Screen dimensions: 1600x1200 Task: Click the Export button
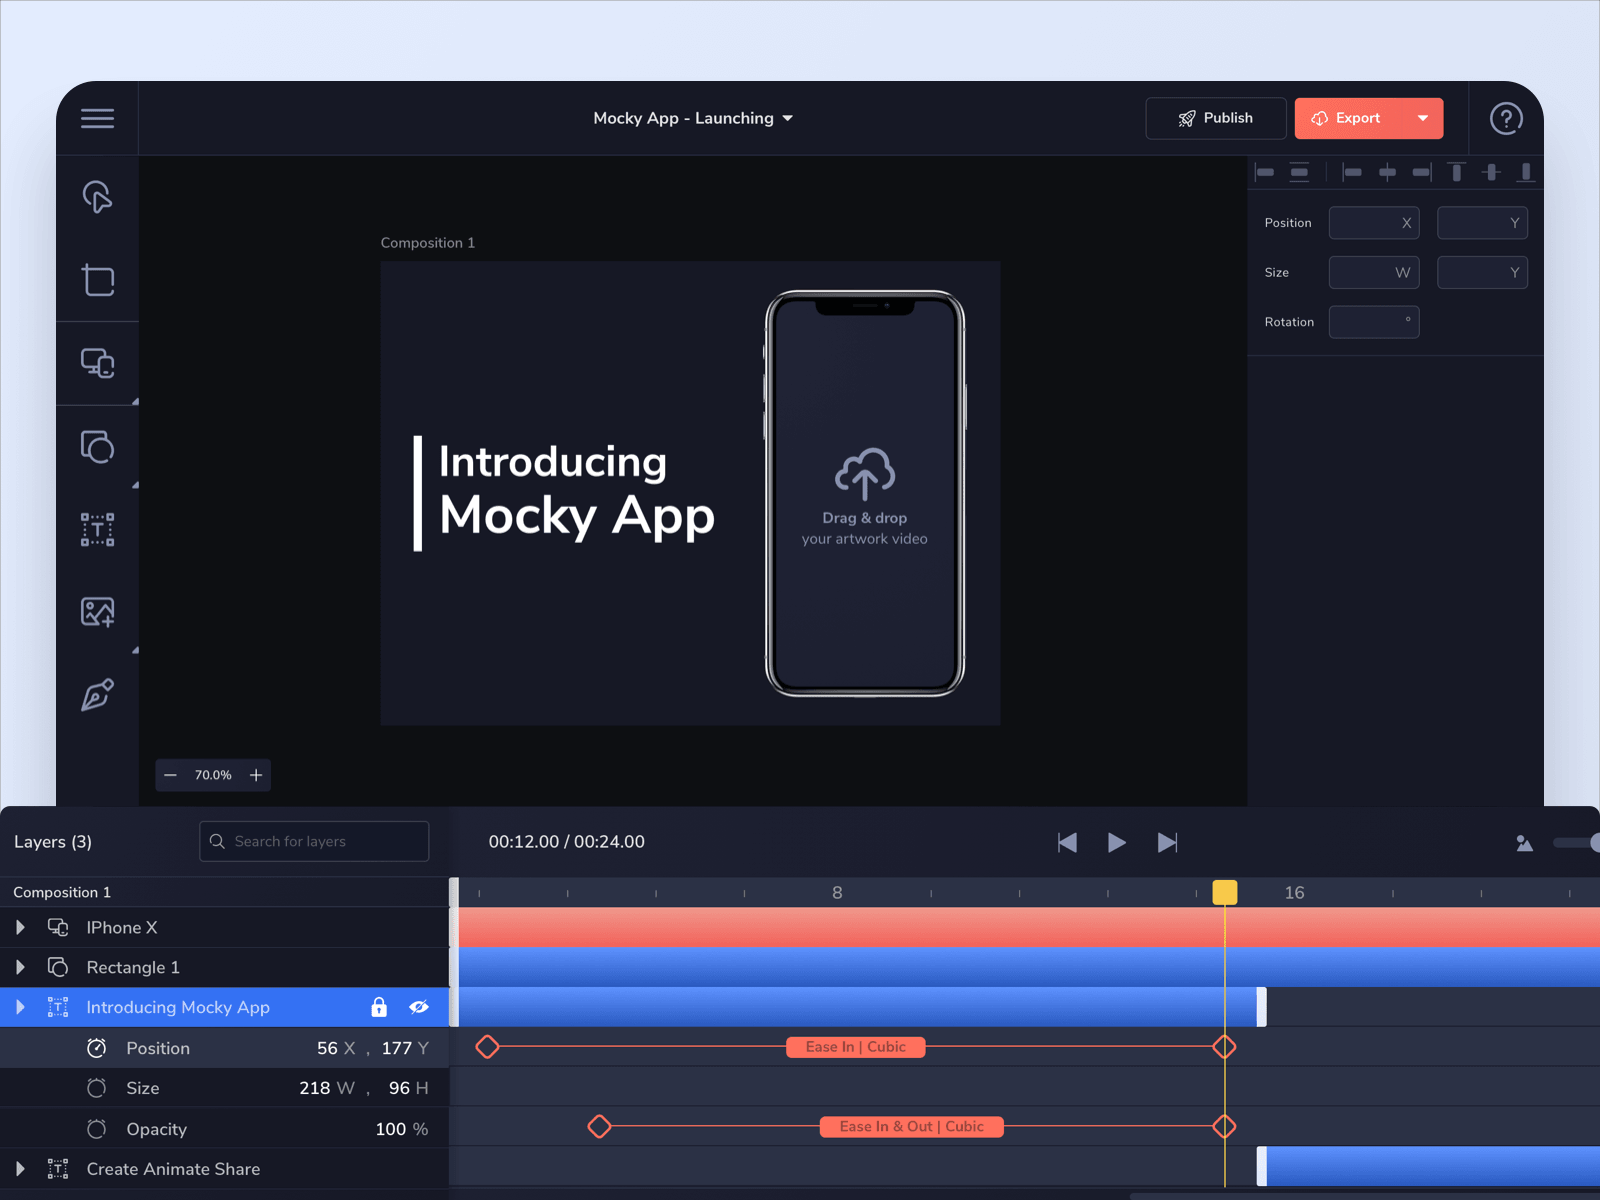click(1349, 118)
